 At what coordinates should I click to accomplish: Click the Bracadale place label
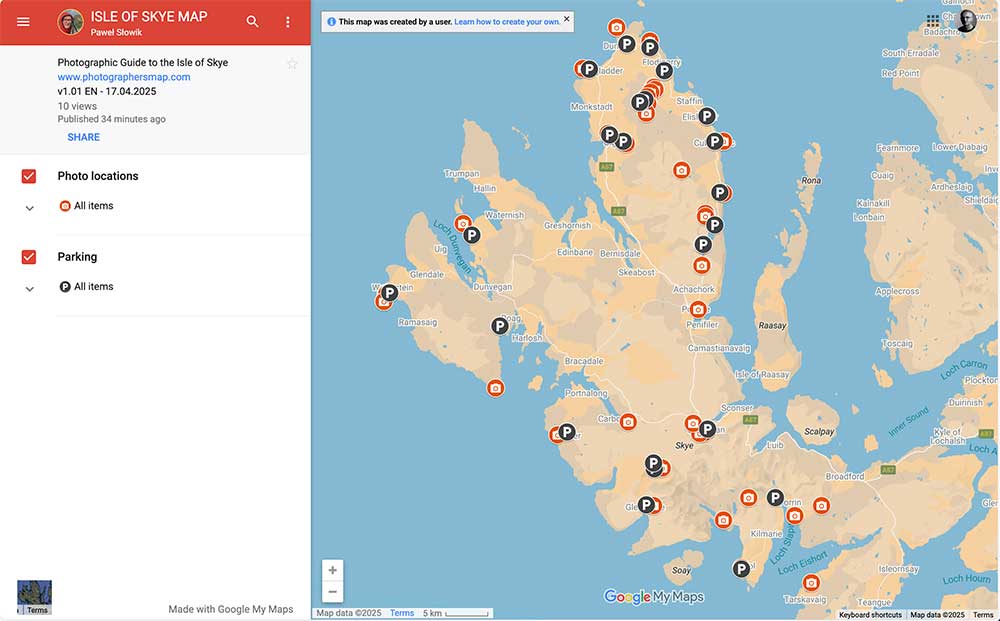click(584, 361)
